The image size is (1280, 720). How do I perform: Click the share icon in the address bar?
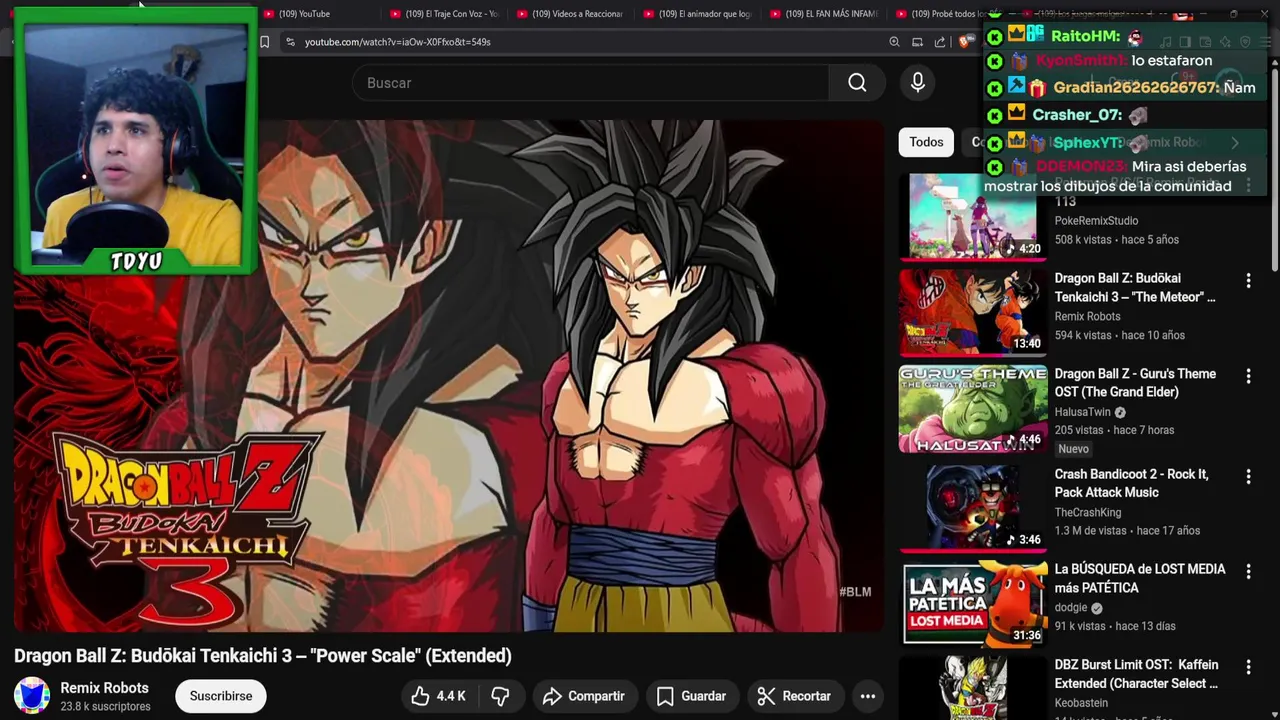click(940, 42)
